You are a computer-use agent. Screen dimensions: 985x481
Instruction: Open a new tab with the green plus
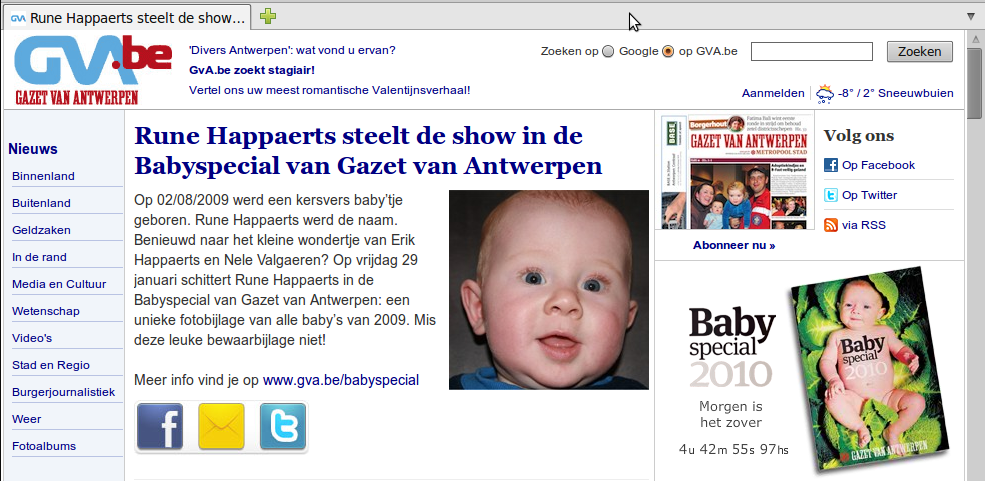point(268,17)
